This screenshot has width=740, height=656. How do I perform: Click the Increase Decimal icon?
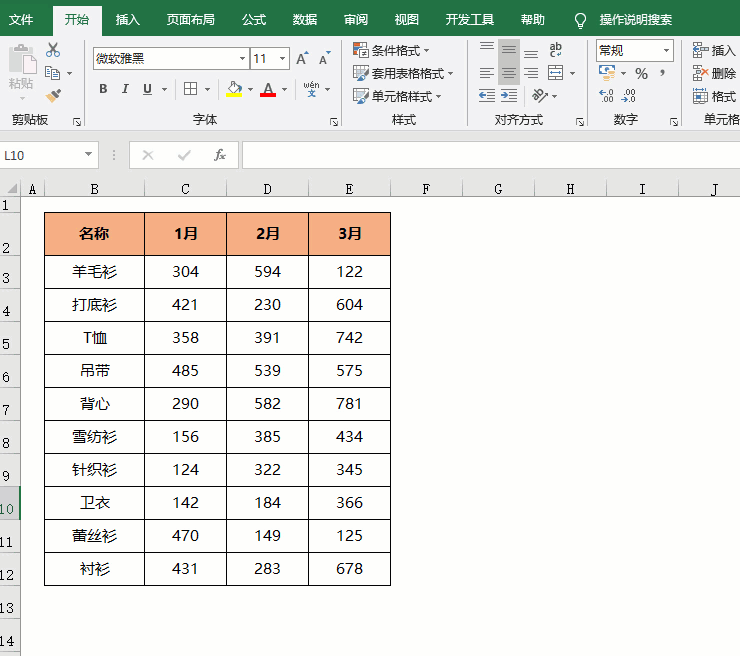tap(606, 96)
